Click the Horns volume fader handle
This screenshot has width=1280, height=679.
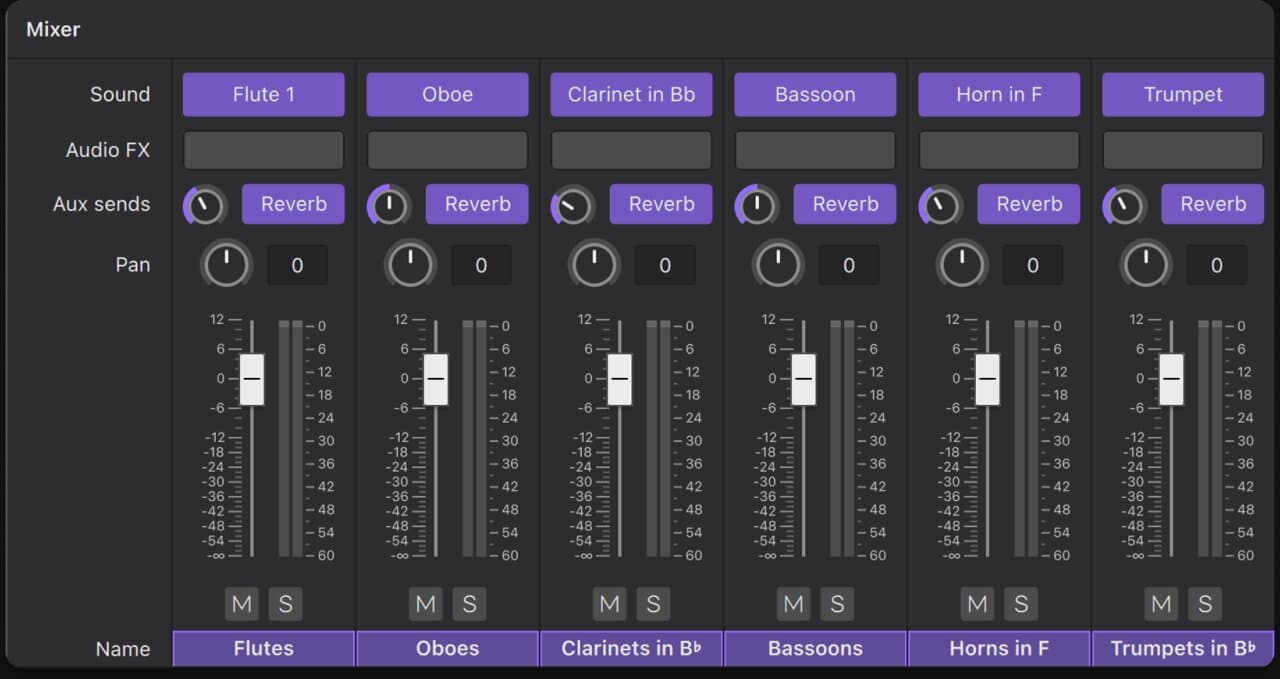coord(988,379)
